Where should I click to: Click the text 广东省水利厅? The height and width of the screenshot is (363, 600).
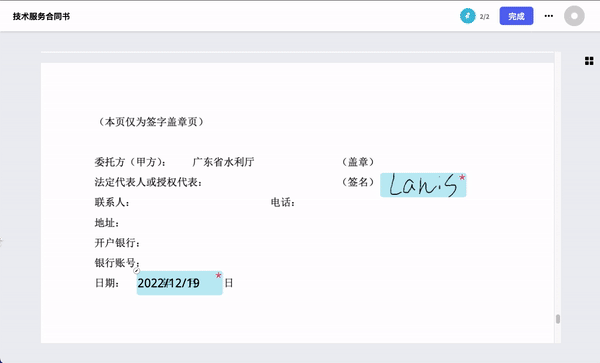pyautogui.click(x=223, y=162)
